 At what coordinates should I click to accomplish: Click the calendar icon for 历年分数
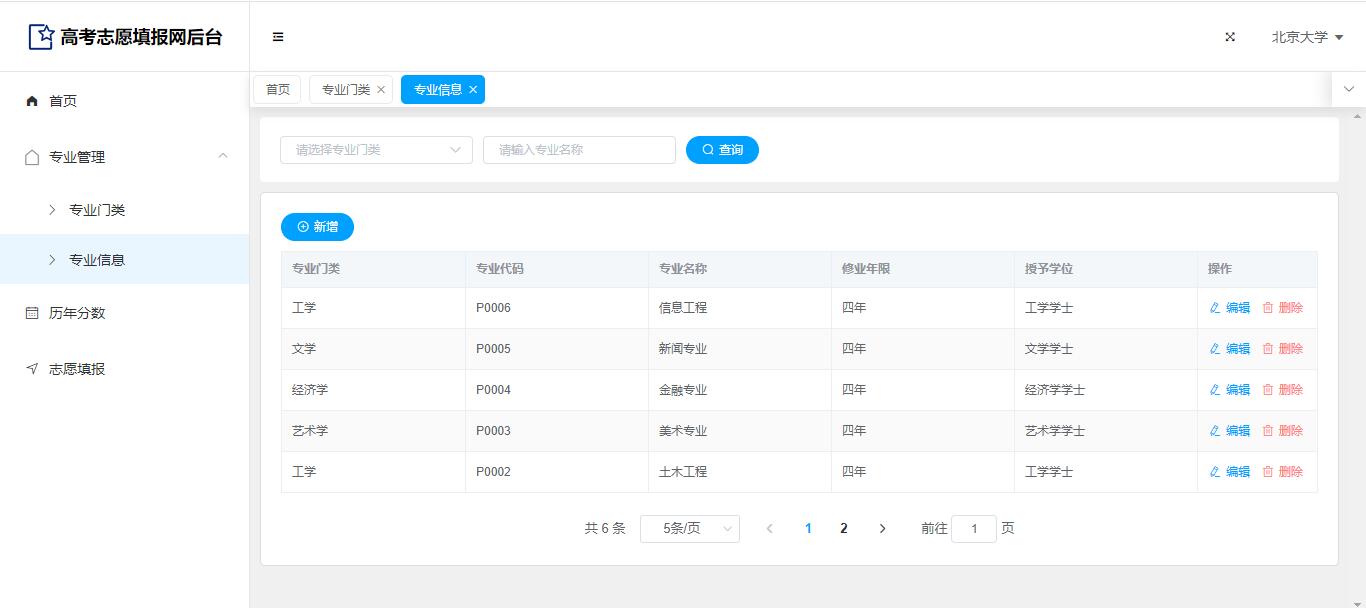tap(32, 313)
